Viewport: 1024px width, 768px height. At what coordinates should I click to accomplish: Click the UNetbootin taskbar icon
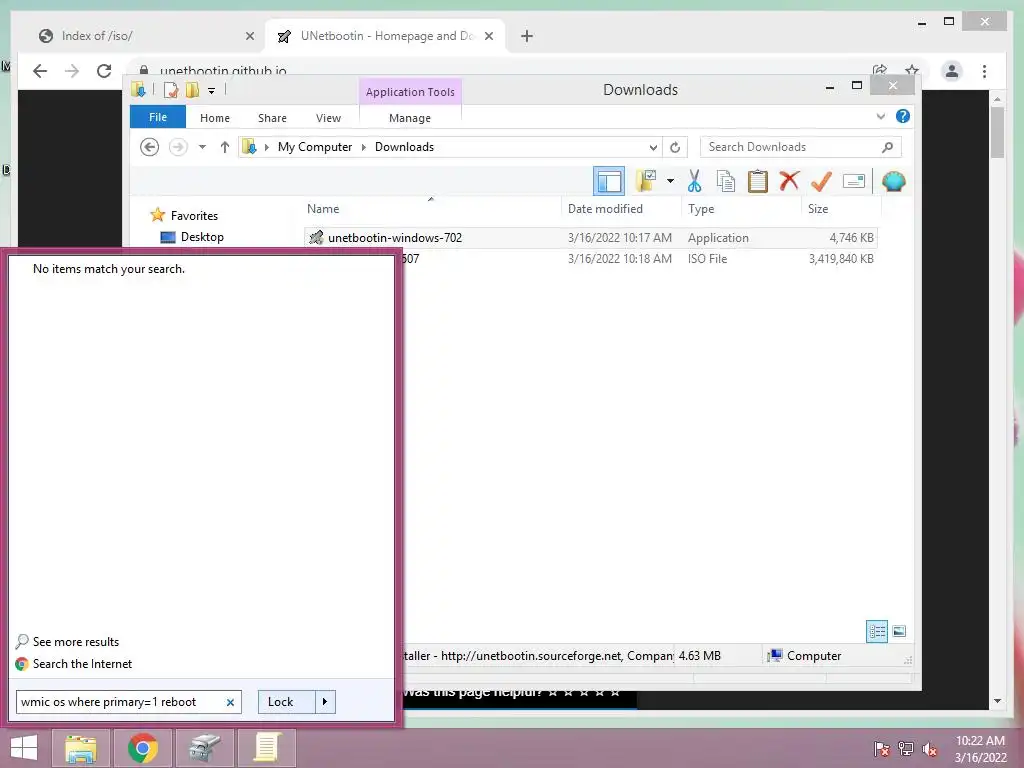point(205,748)
